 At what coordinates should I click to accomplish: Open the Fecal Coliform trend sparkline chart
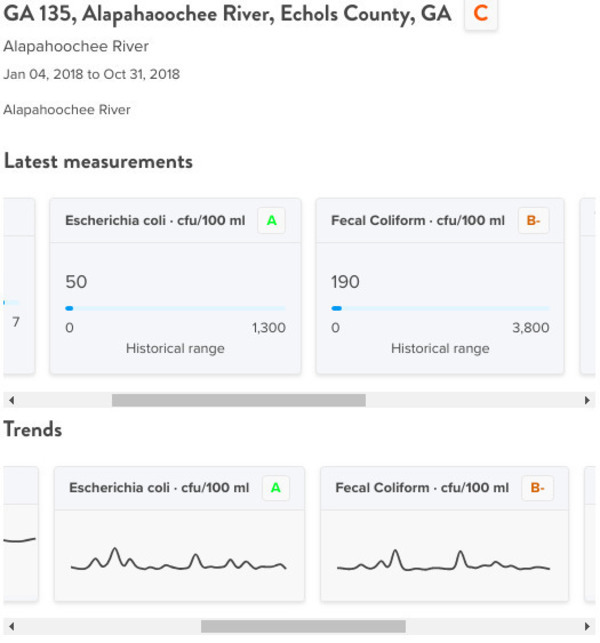point(443,560)
